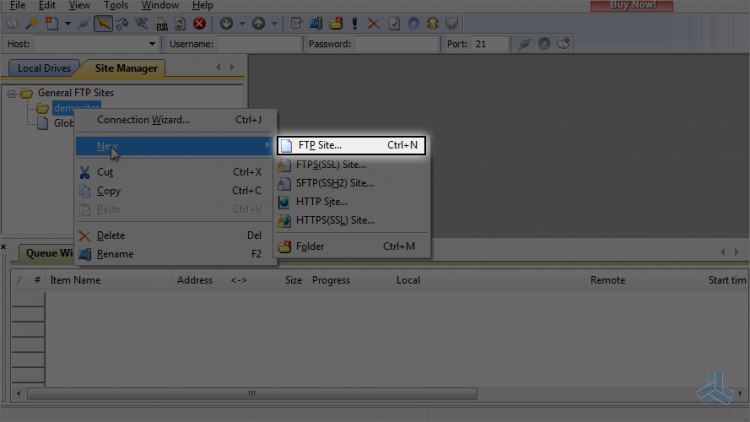The height and width of the screenshot is (422, 750).
Task: Click the red stop/cancel toolbar icon
Action: [x=199, y=23]
